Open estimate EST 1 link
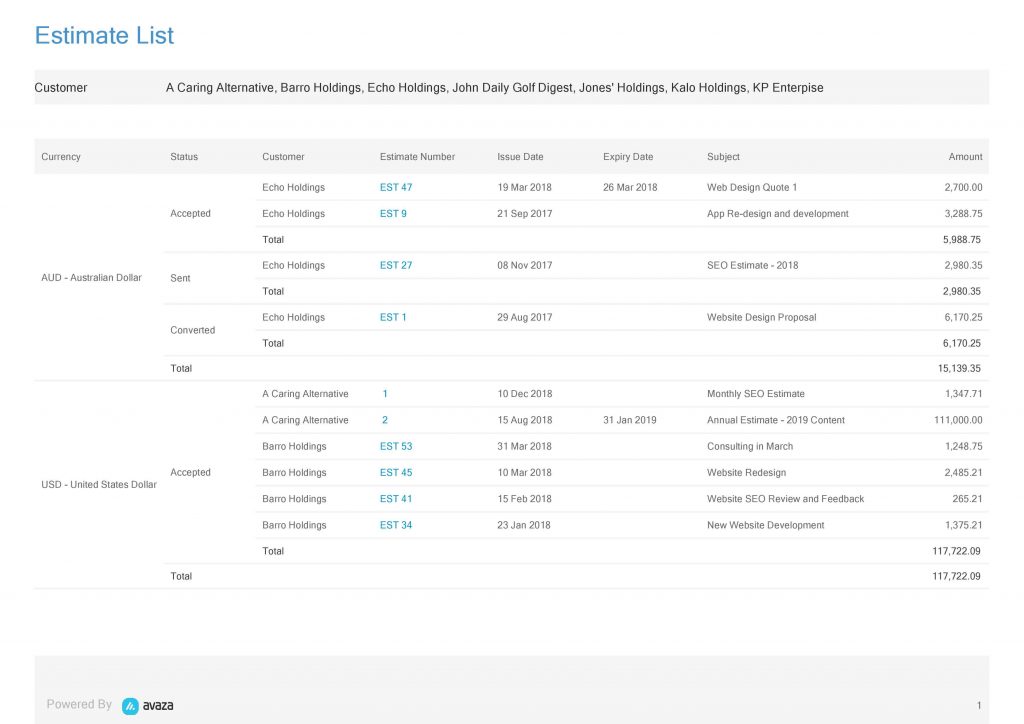This screenshot has height=724, width=1024. [393, 317]
